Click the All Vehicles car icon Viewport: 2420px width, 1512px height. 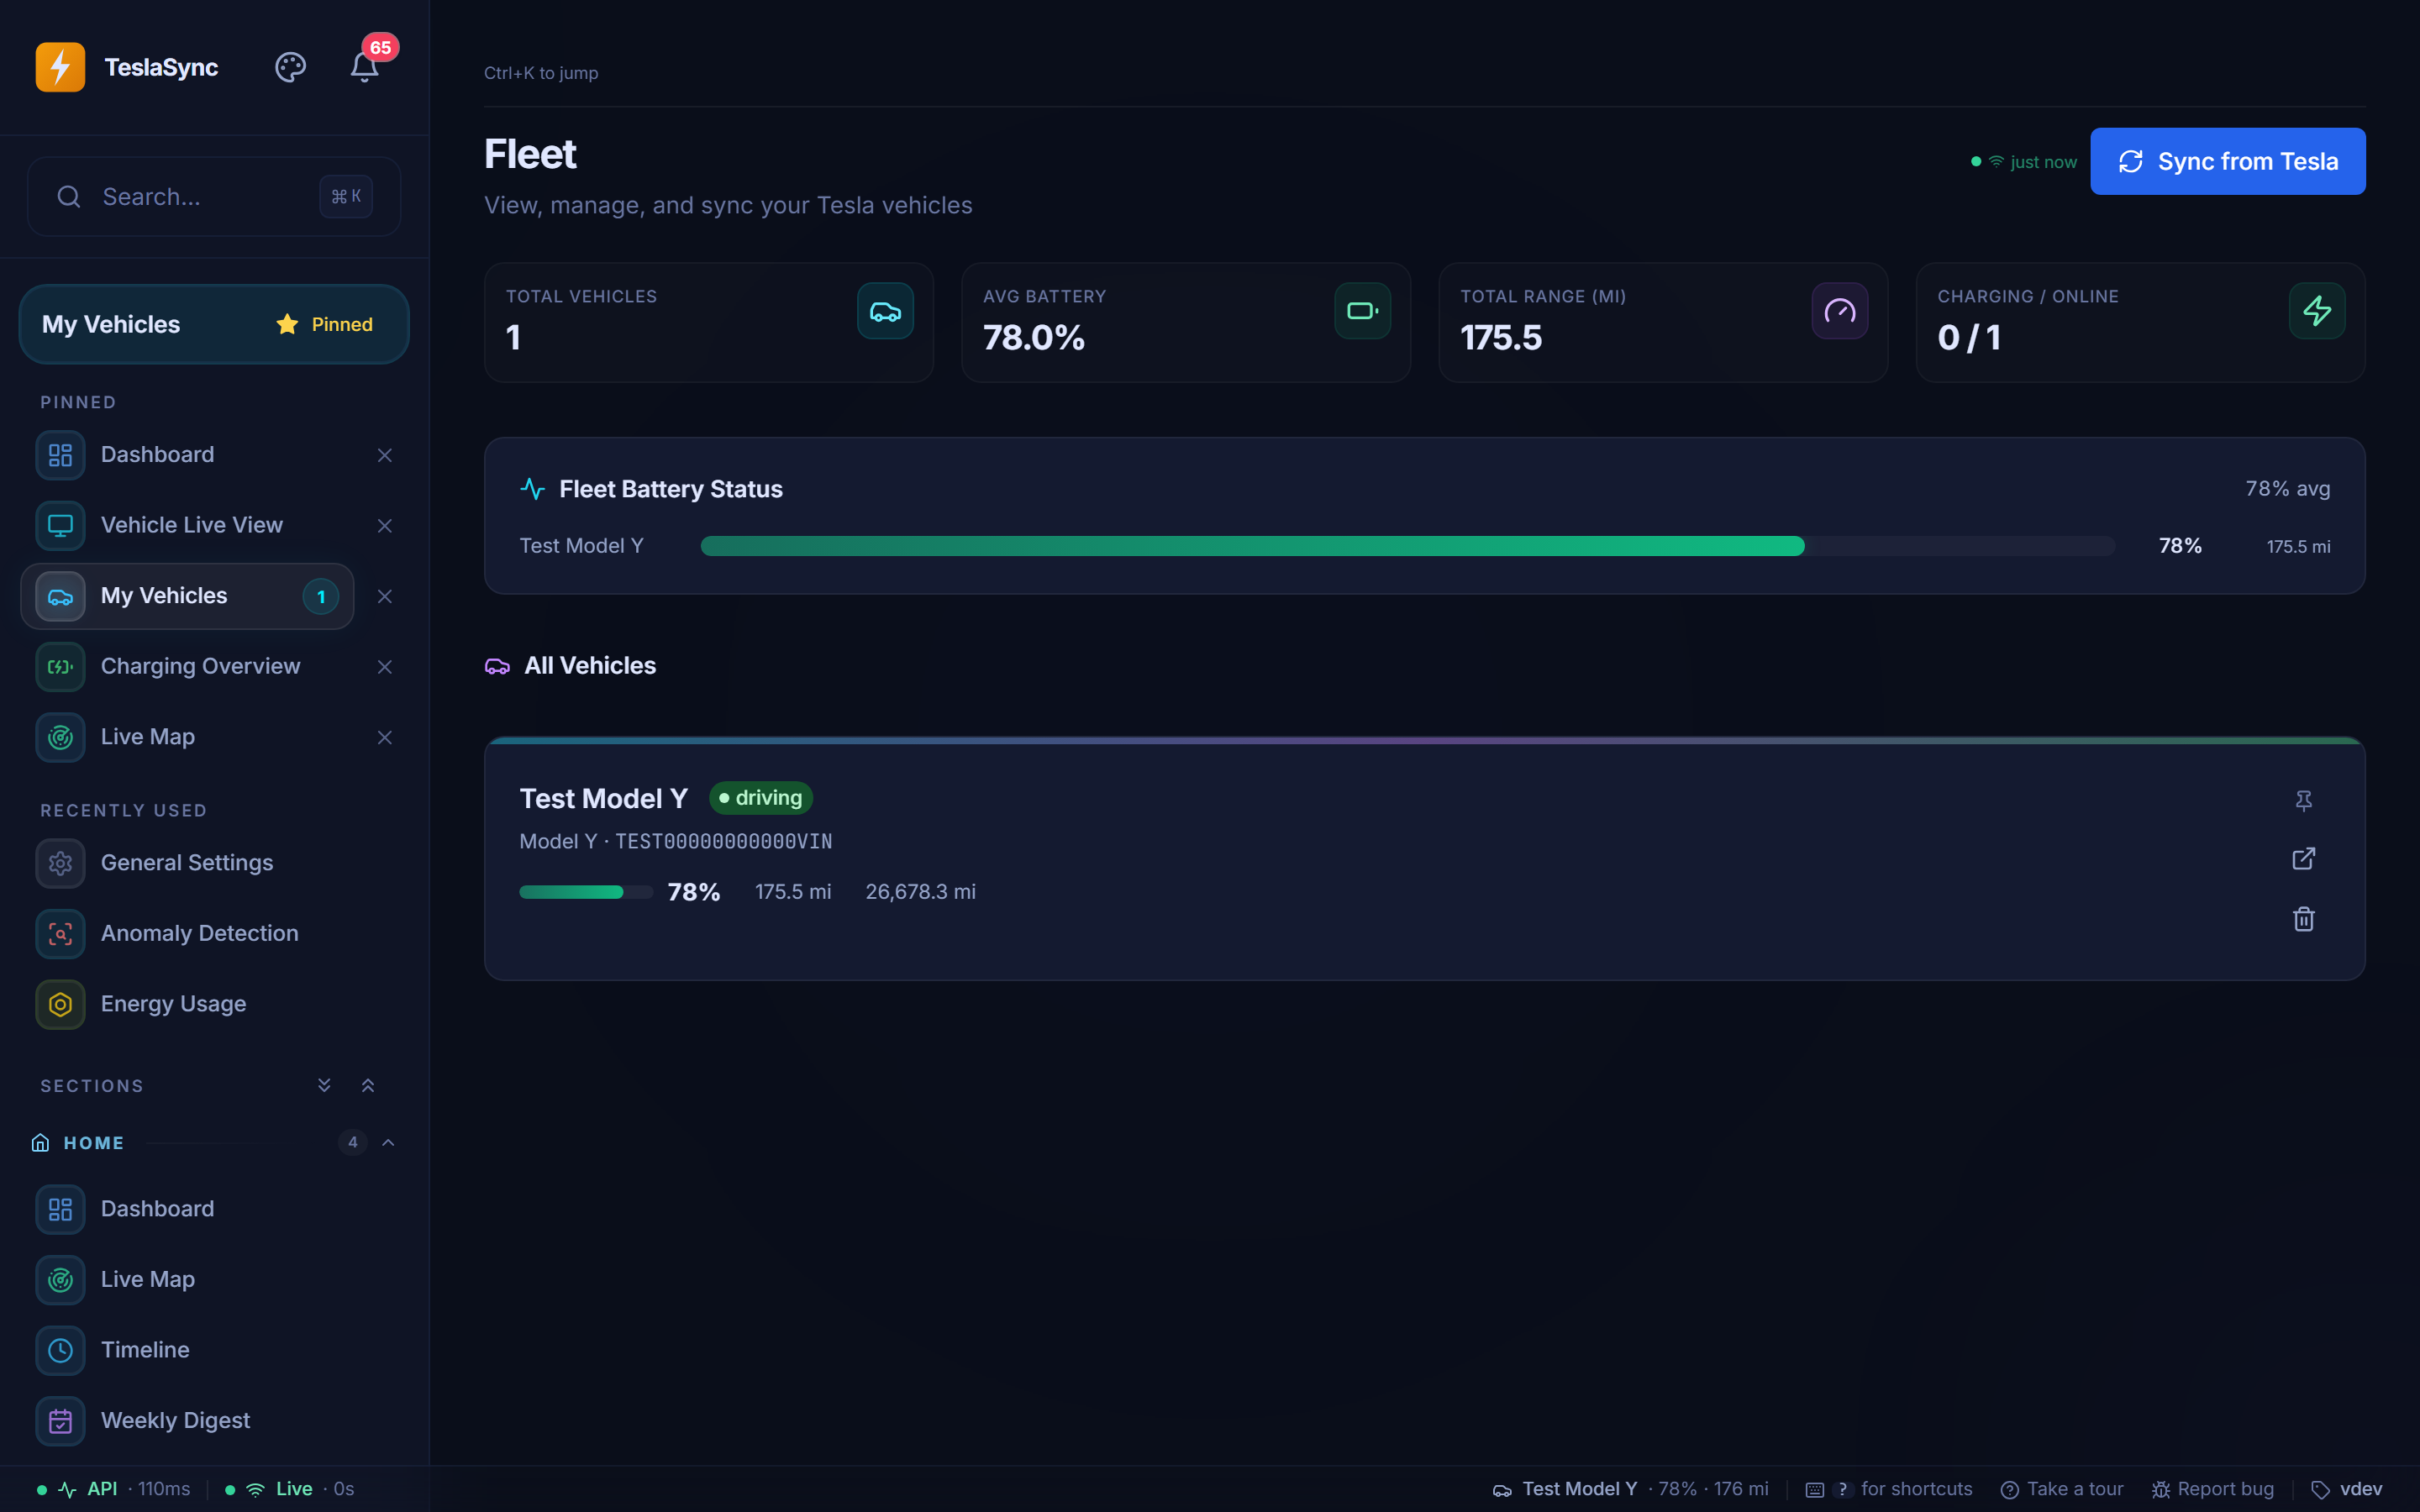pos(497,666)
